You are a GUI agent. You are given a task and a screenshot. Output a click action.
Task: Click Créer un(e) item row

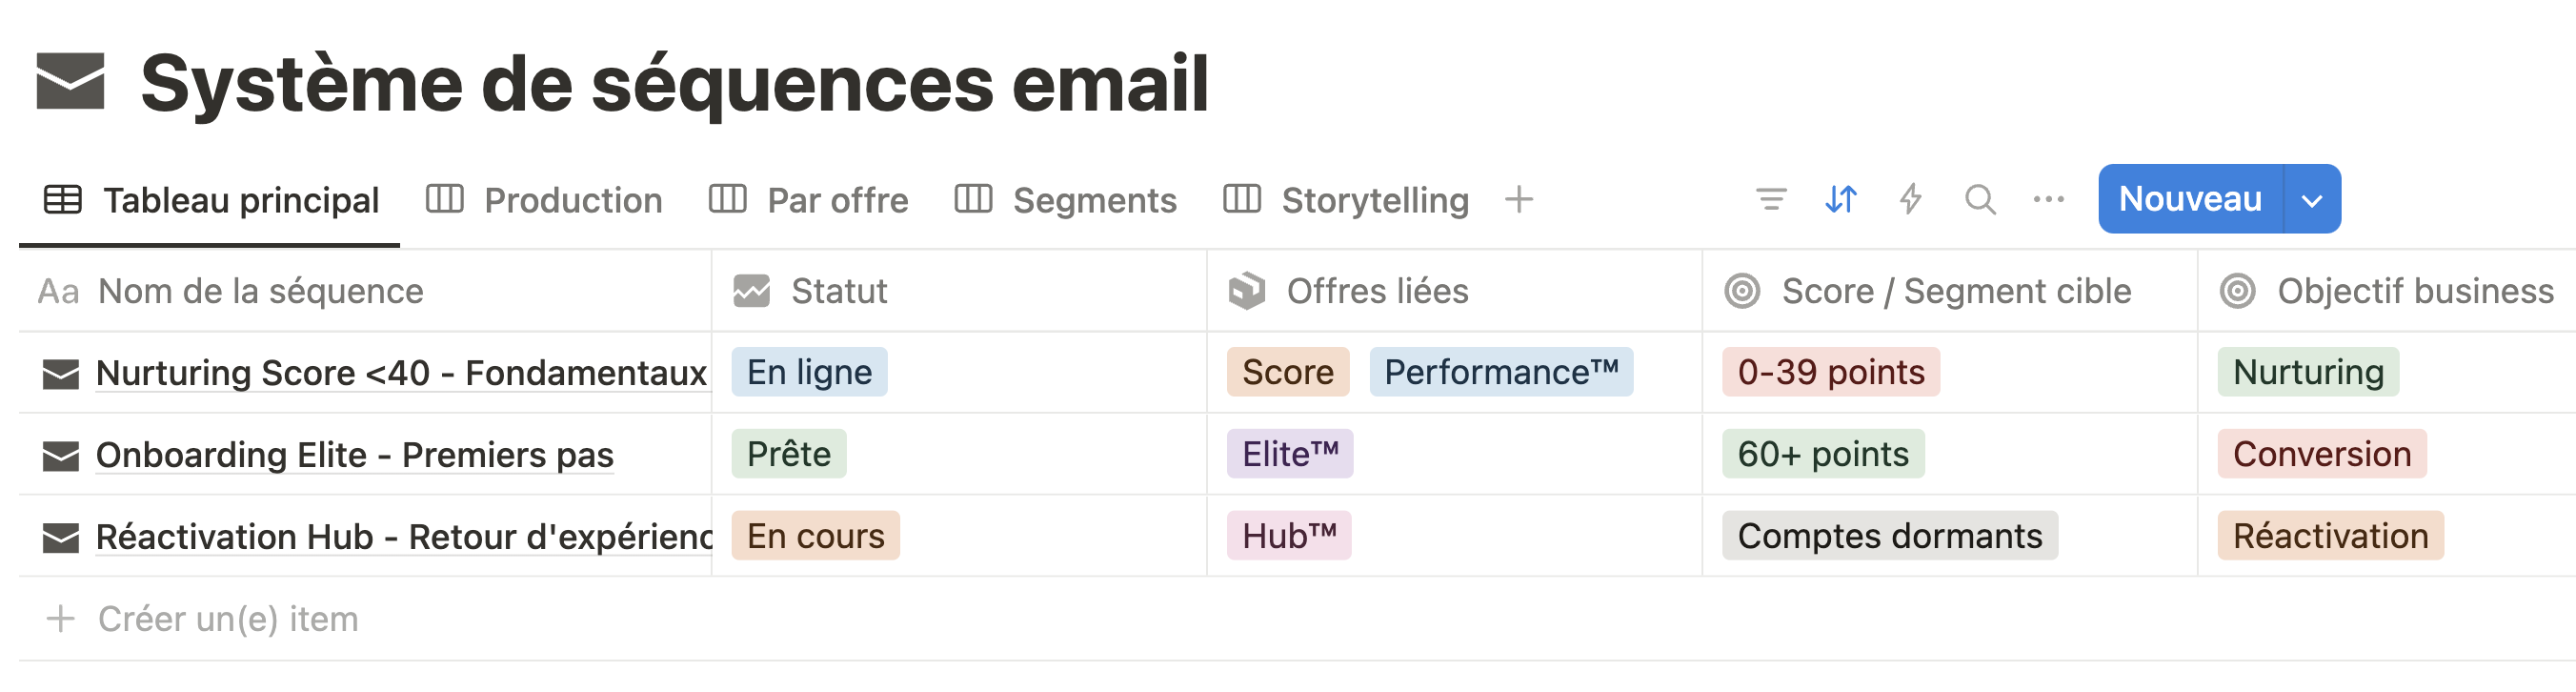coord(227,620)
